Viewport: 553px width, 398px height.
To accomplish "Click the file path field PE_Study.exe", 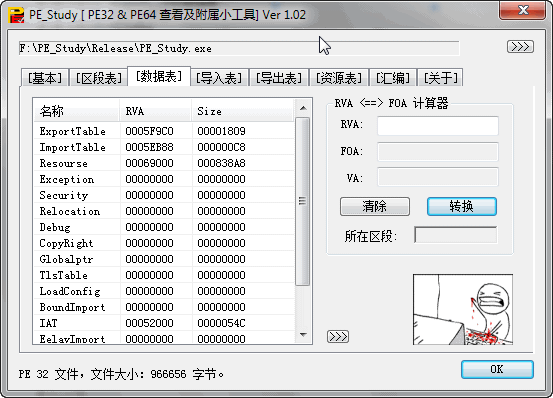I will pyautogui.click(x=239, y=48).
